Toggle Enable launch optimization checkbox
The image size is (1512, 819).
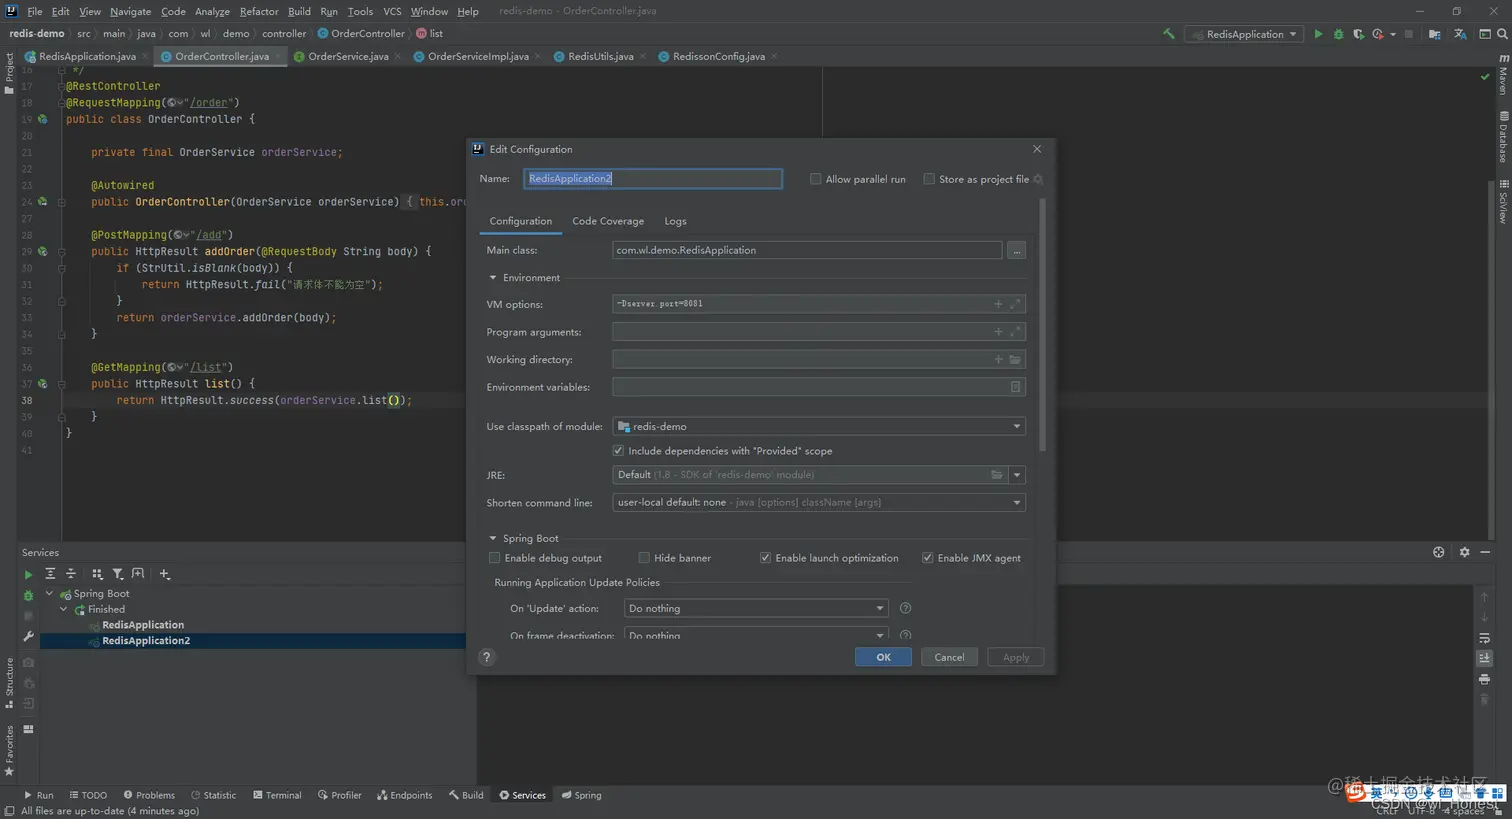[765, 558]
